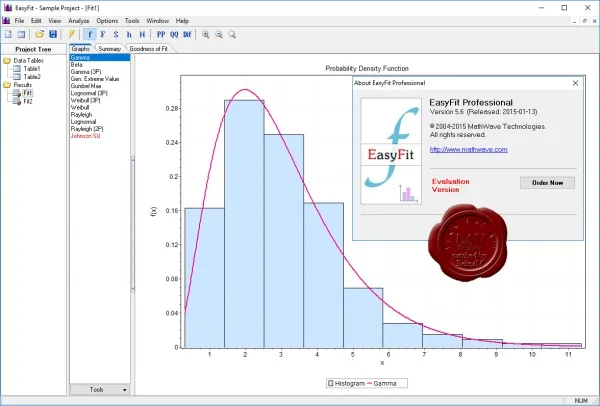Show the survival function (S) graph
Image resolution: width=600 pixels, height=406 pixels.
pos(116,34)
